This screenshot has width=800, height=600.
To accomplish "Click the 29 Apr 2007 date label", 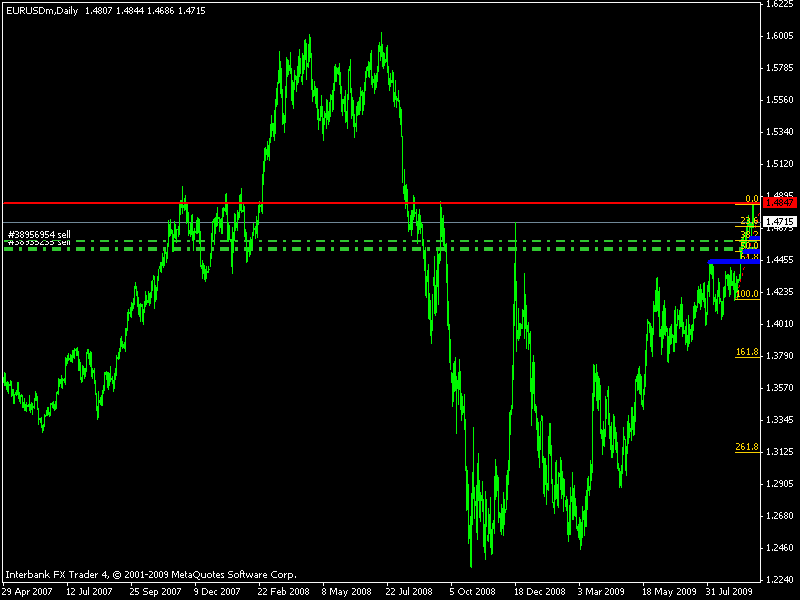I will click(x=28, y=591).
